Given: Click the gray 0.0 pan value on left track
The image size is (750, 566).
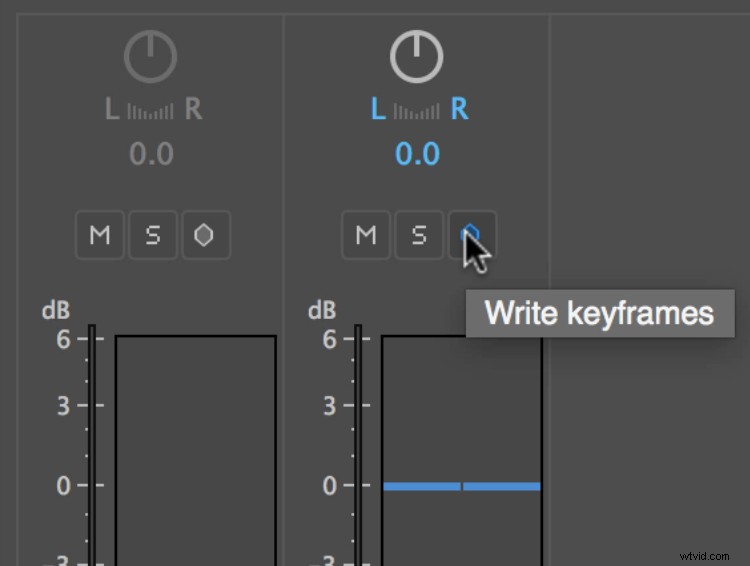Looking at the screenshot, I should coord(151,154).
